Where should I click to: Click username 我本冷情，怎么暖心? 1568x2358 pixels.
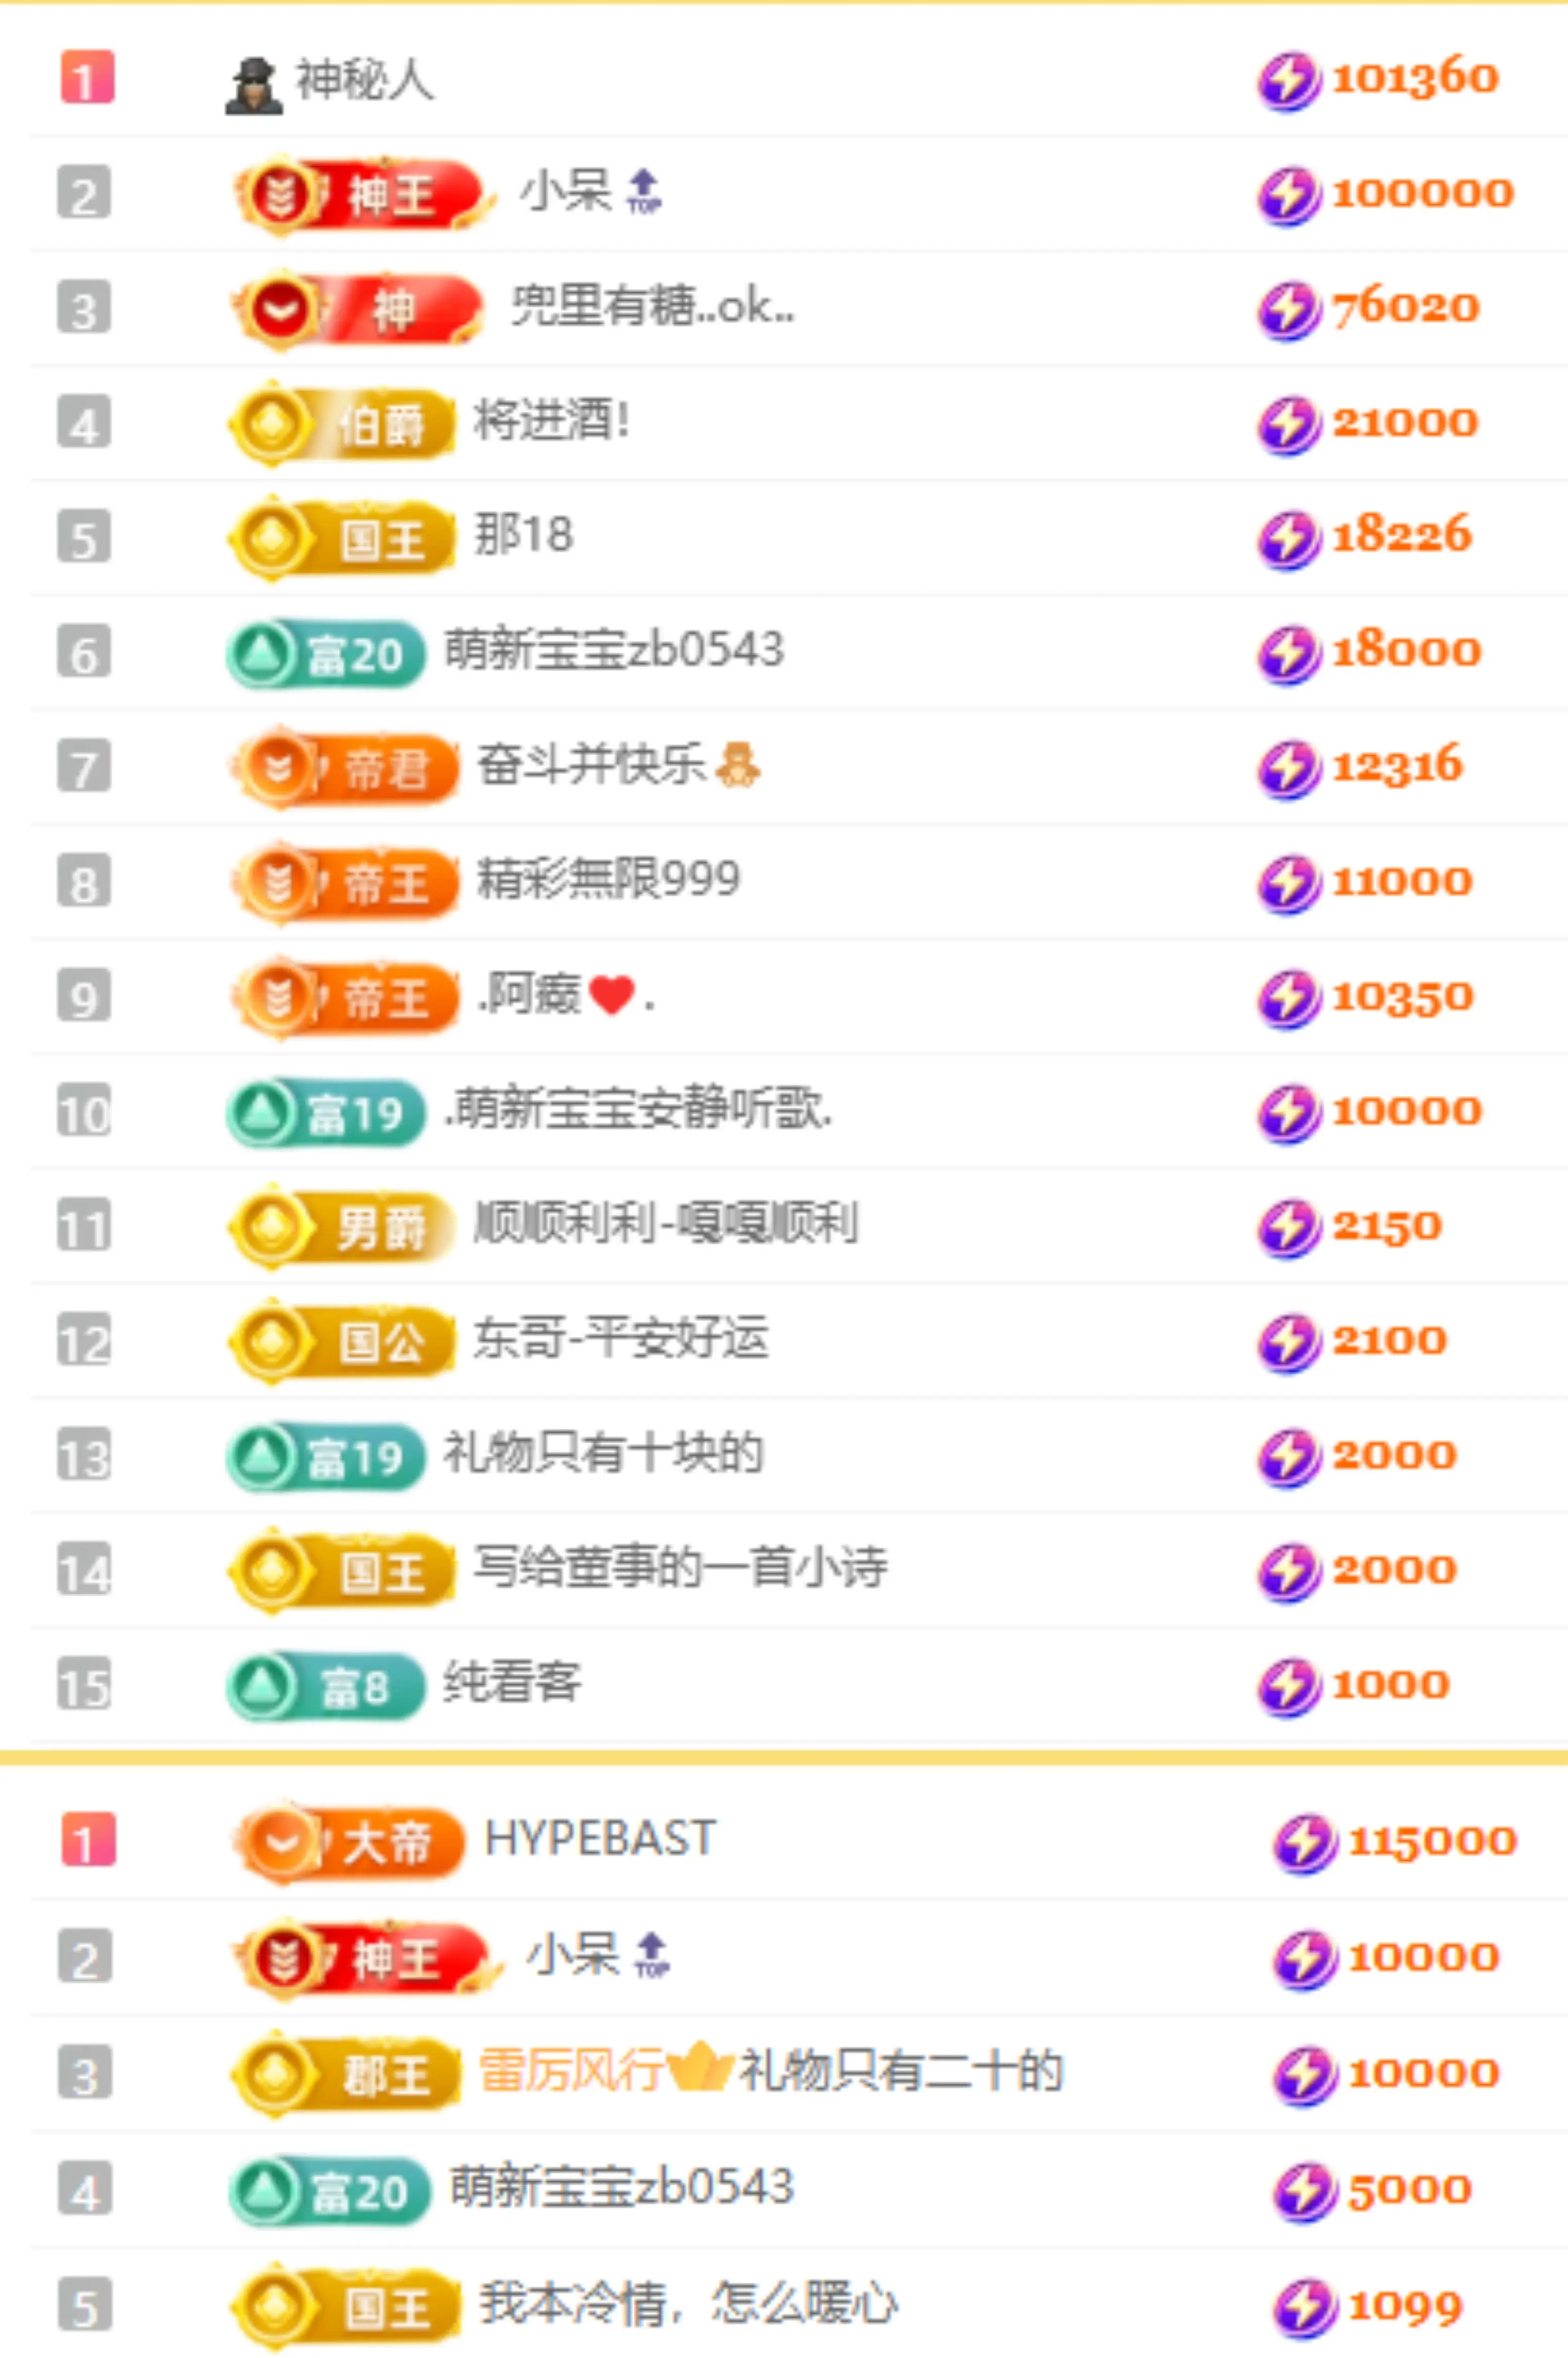(688, 2303)
